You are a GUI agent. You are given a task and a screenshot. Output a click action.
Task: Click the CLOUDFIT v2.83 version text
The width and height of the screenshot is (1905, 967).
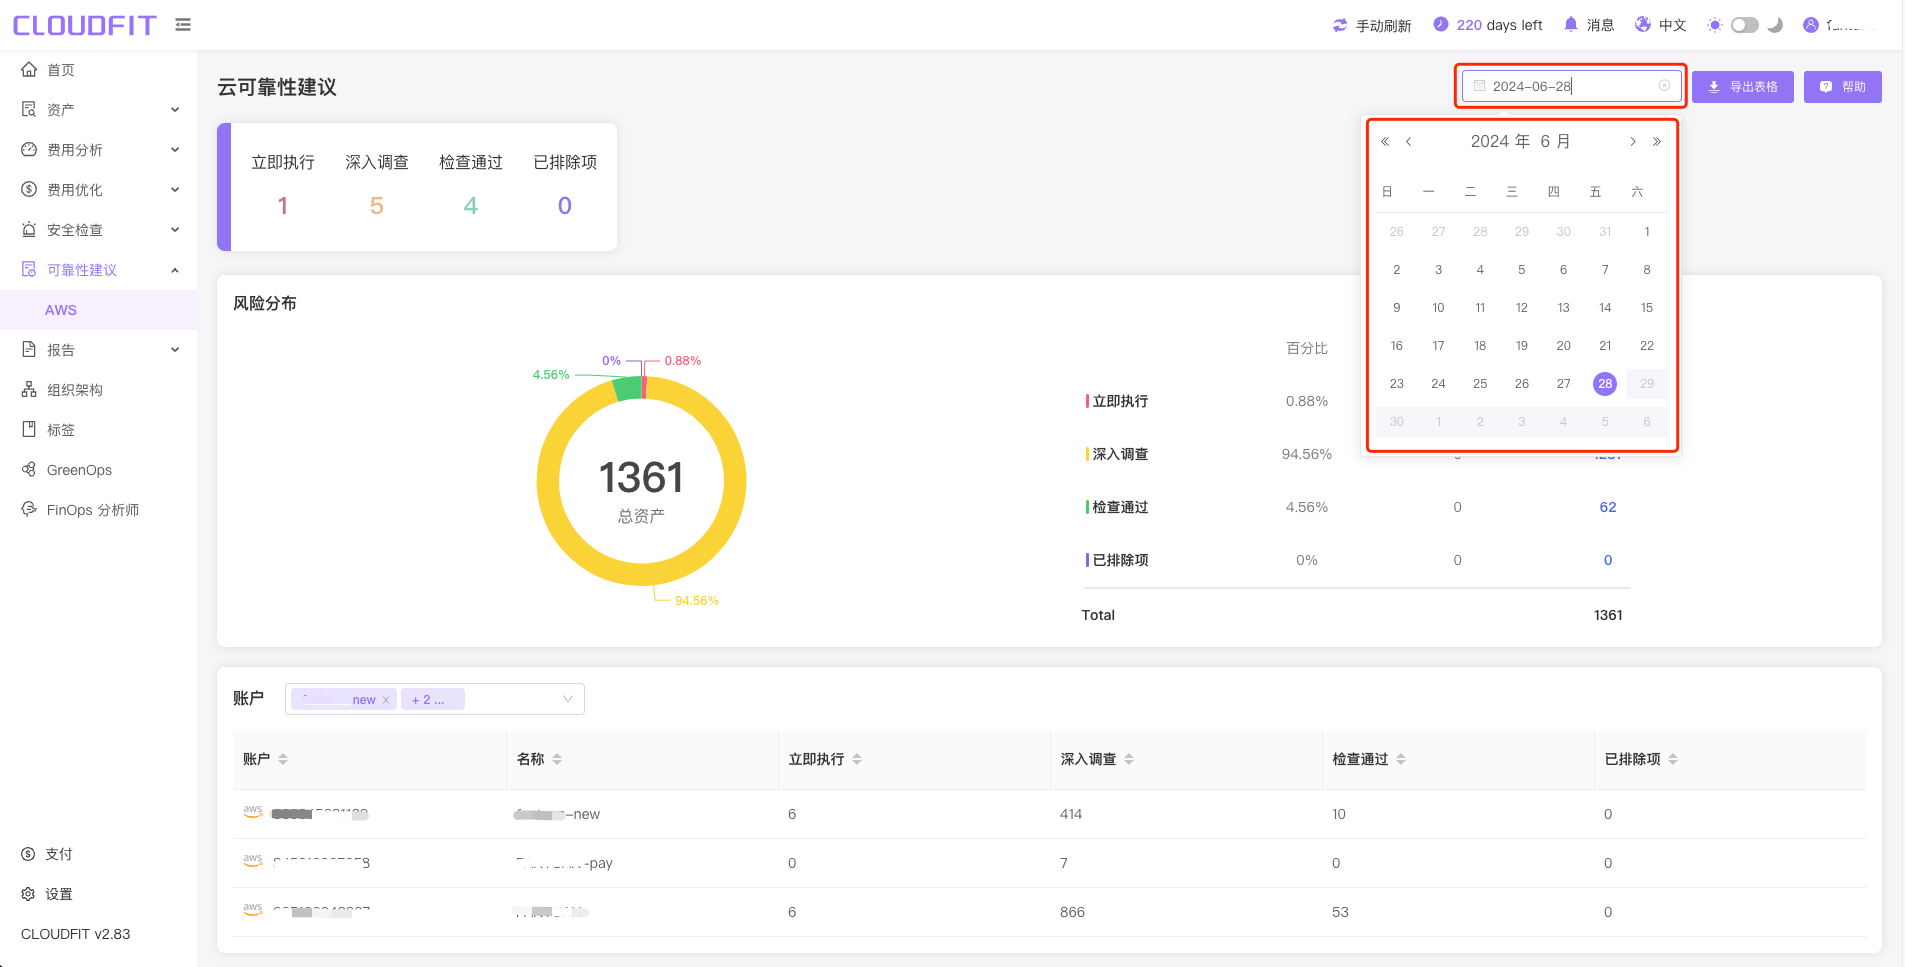tap(76, 934)
